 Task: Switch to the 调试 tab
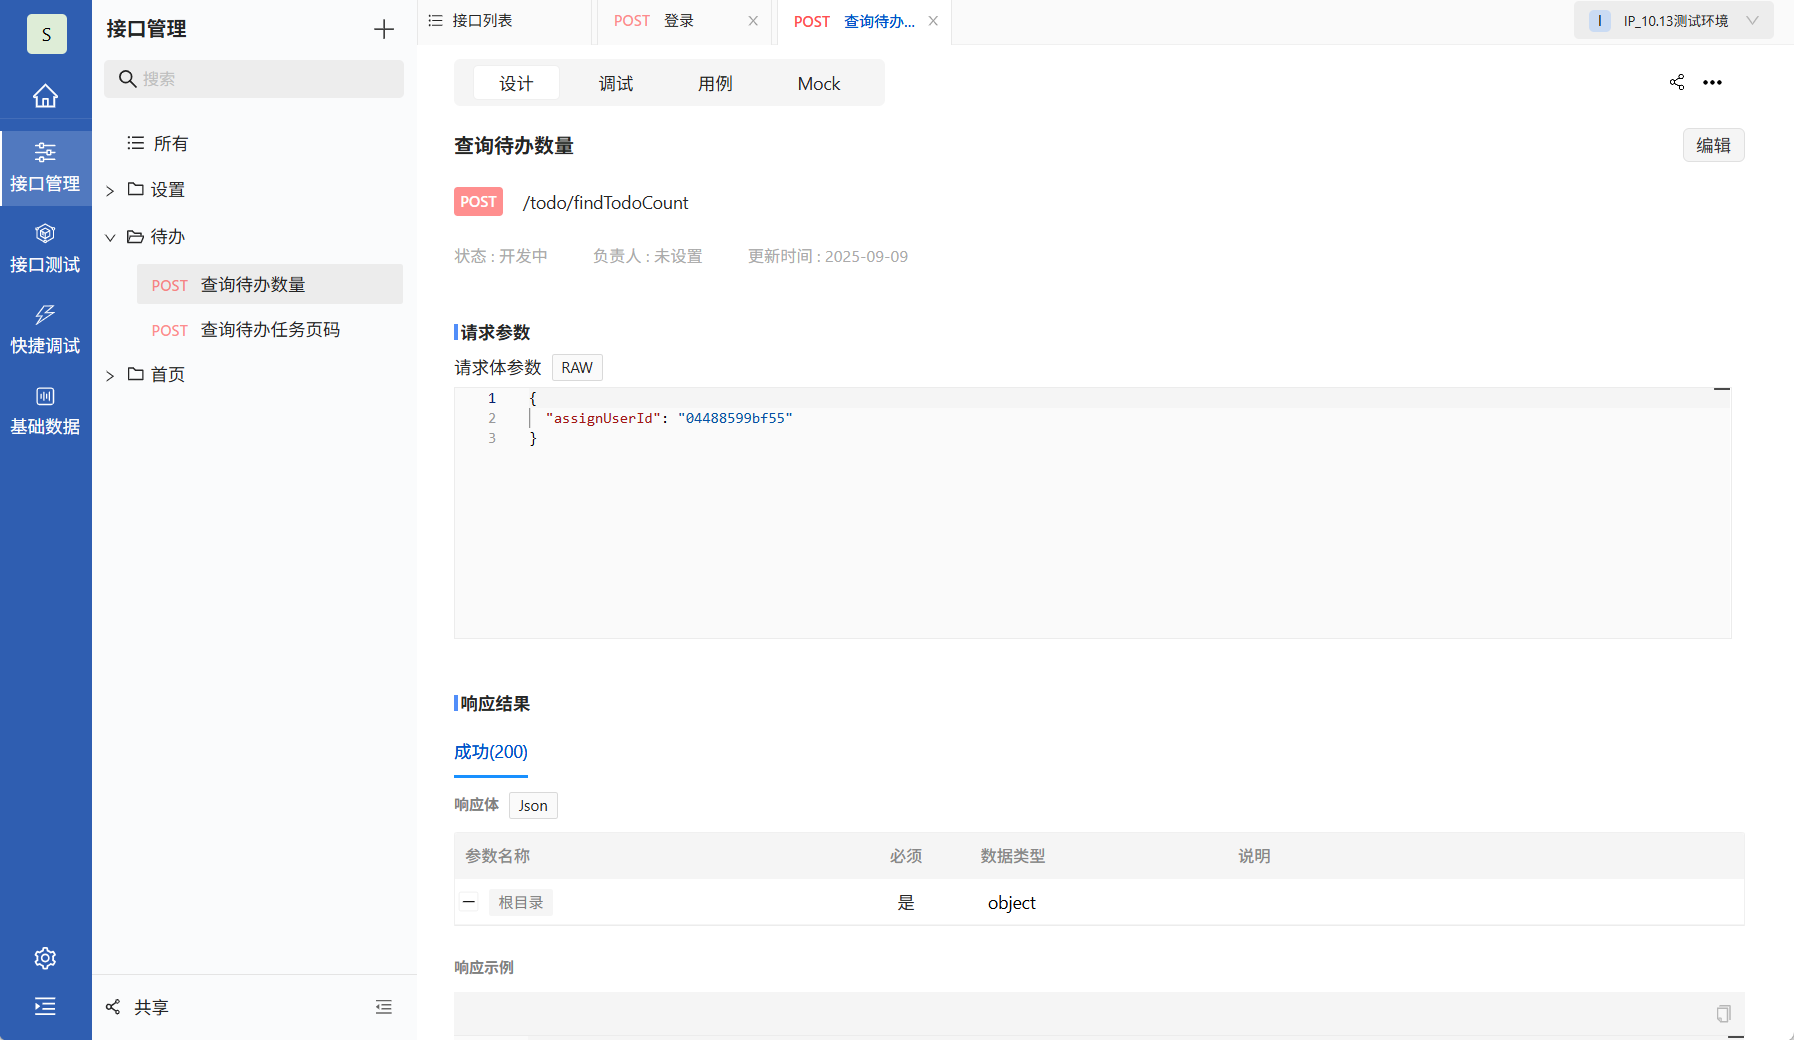coord(615,83)
